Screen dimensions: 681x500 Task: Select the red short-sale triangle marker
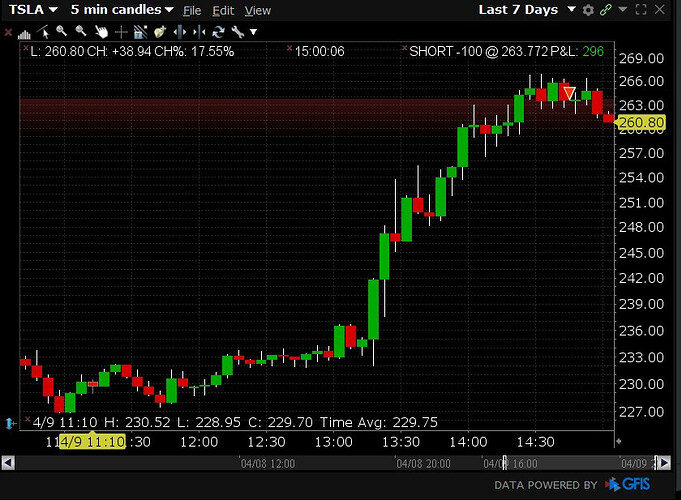click(x=569, y=93)
